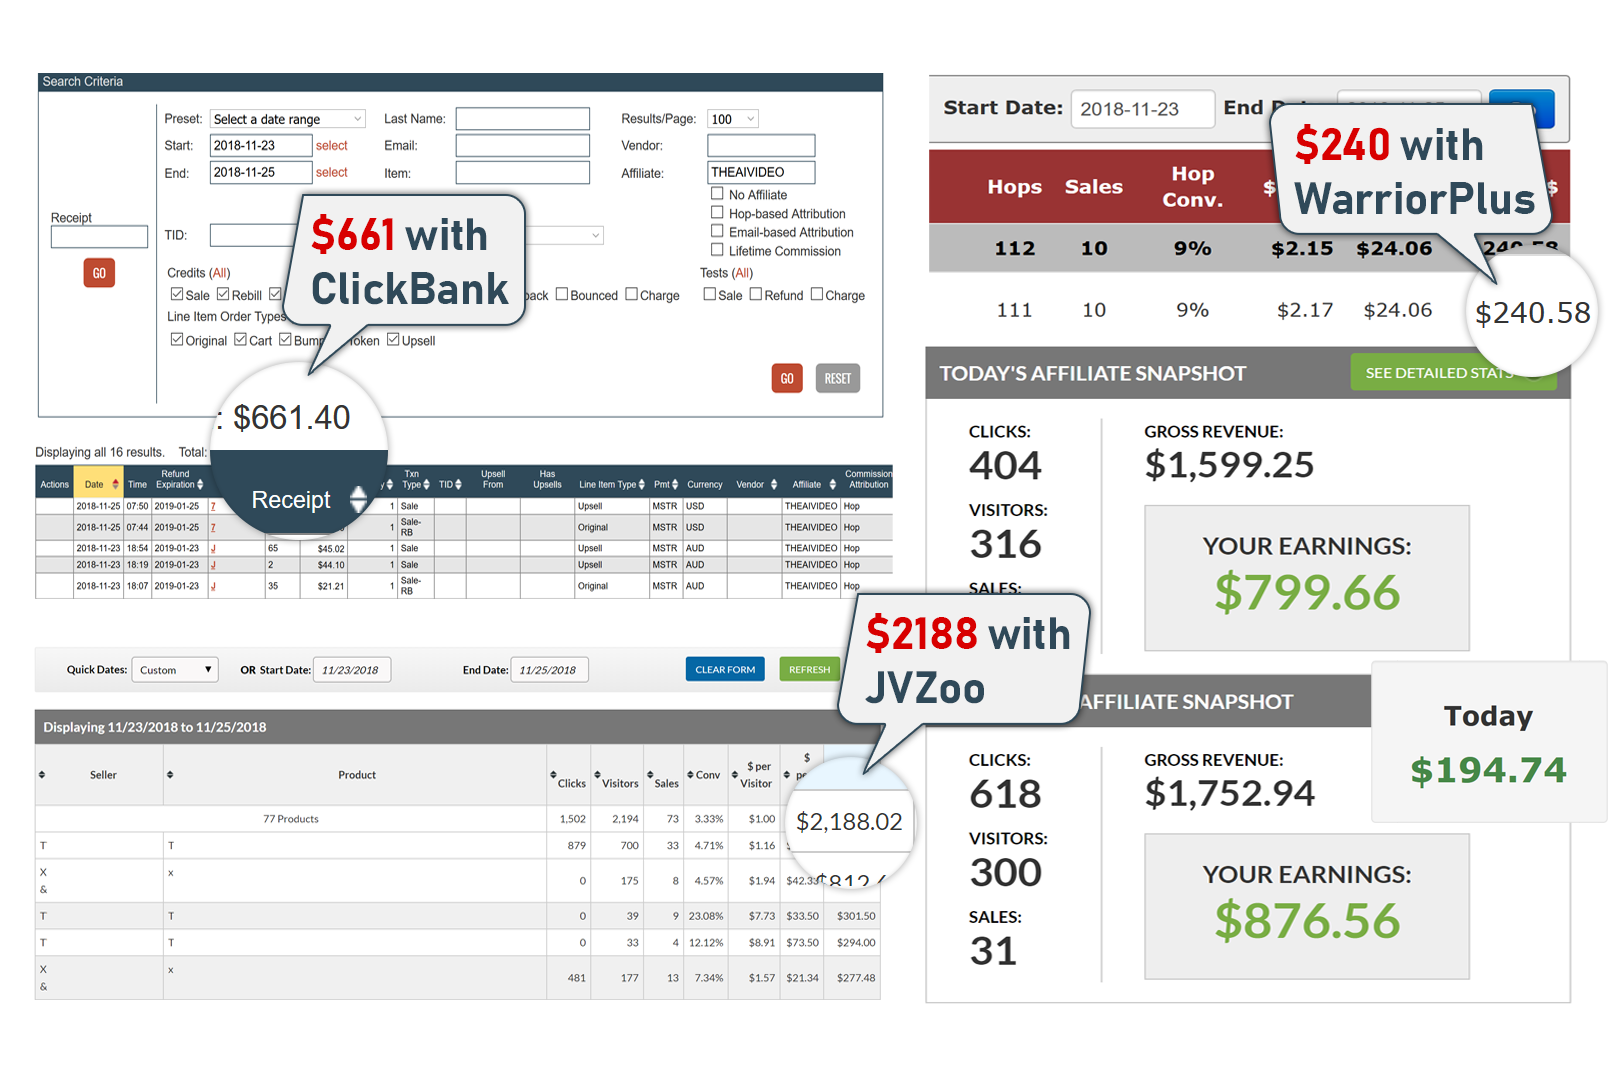Click the green REFRESH button

pos(809,669)
